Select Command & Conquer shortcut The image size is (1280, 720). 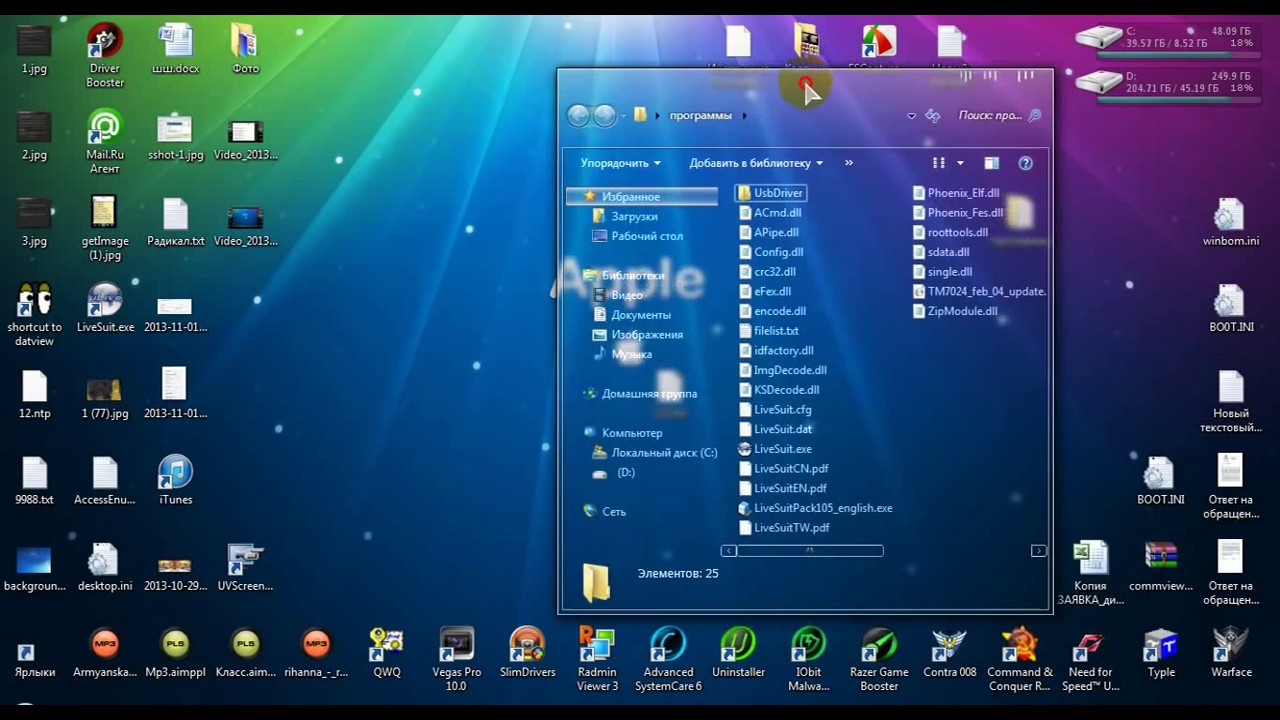point(1020,659)
